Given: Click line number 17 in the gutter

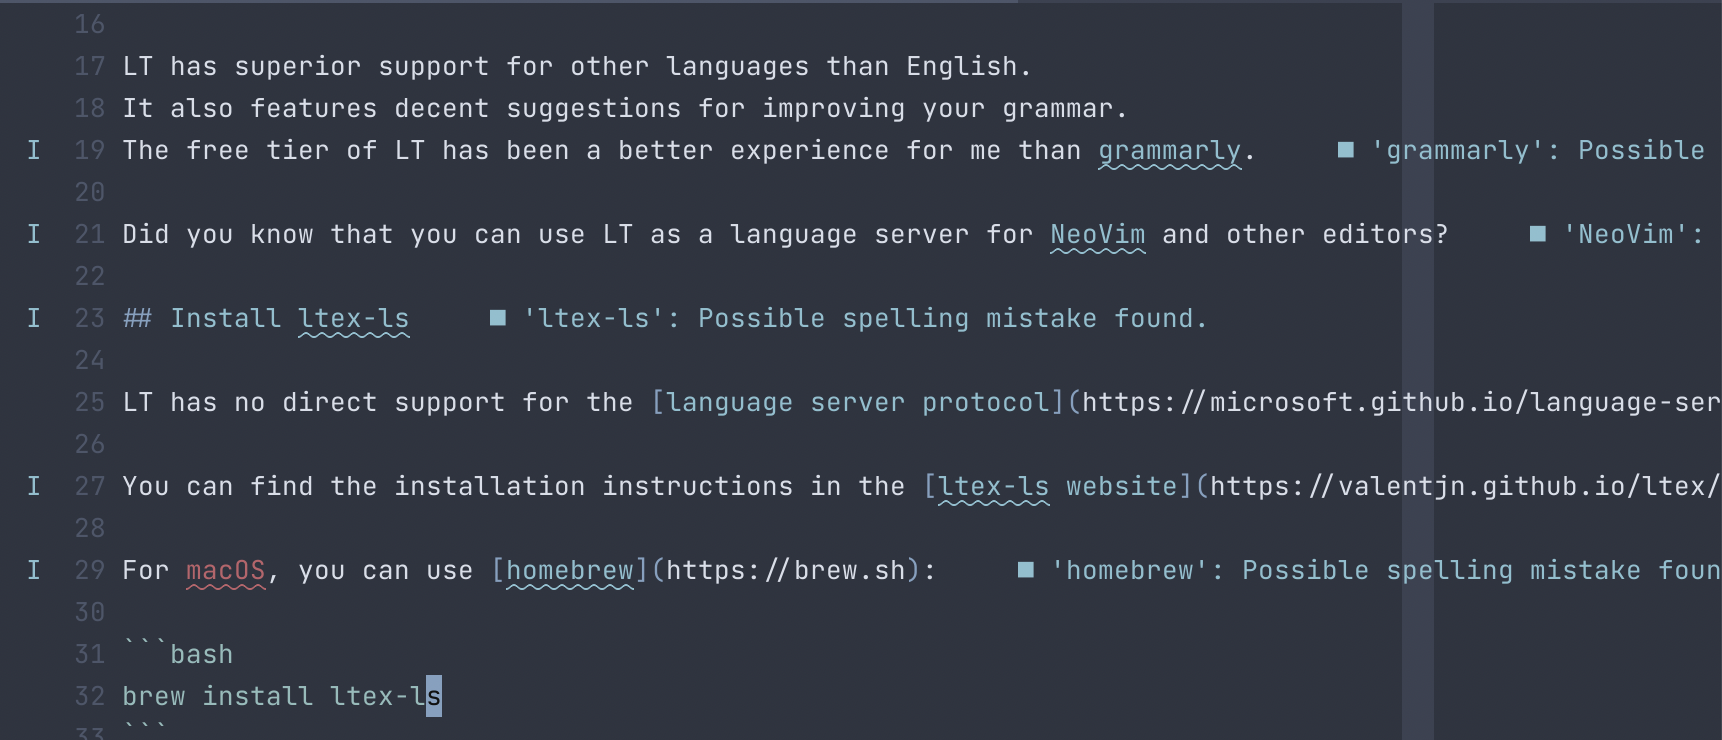Looking at the screenshot, I should (90, 66).
